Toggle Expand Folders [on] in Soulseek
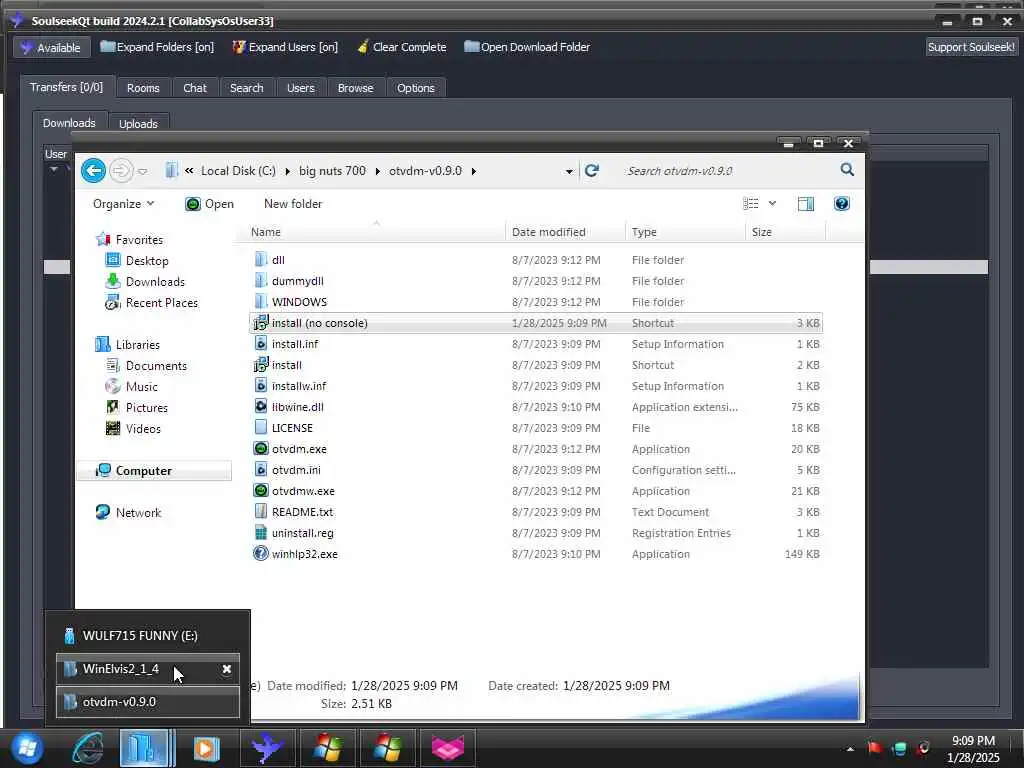The image size is (1024, 768). (157, 47)
